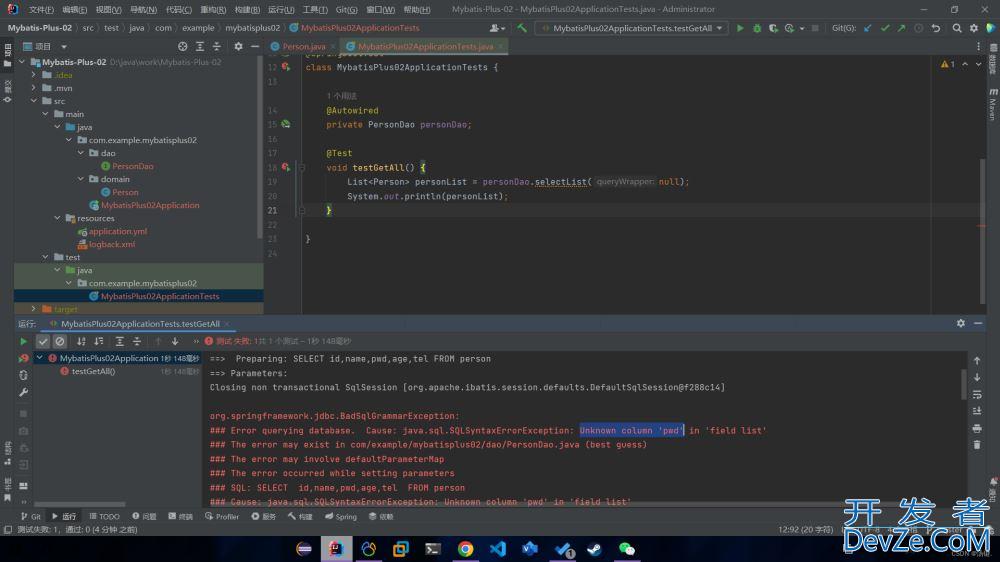This screenshot has width=1000, height=562.
Task: Click the Run with Coverage icon
Action: pos(773,28)
